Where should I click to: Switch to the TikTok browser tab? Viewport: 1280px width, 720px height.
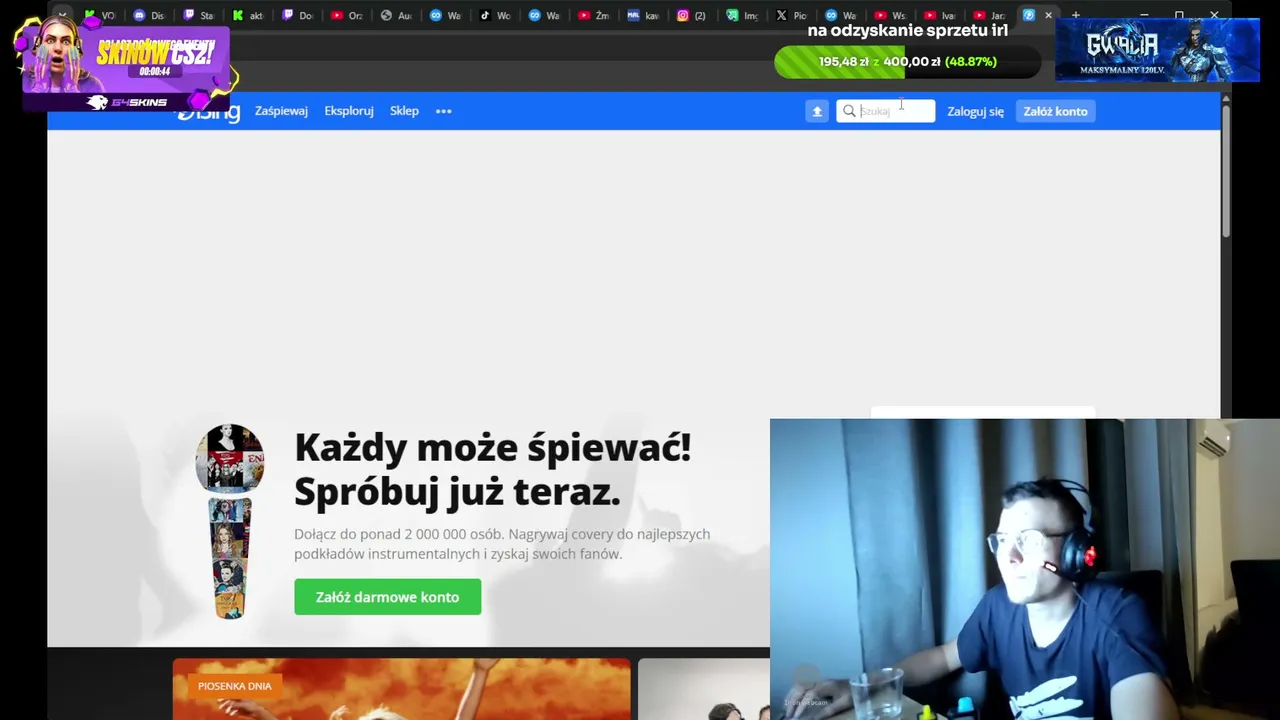click(x=495, y=15)
